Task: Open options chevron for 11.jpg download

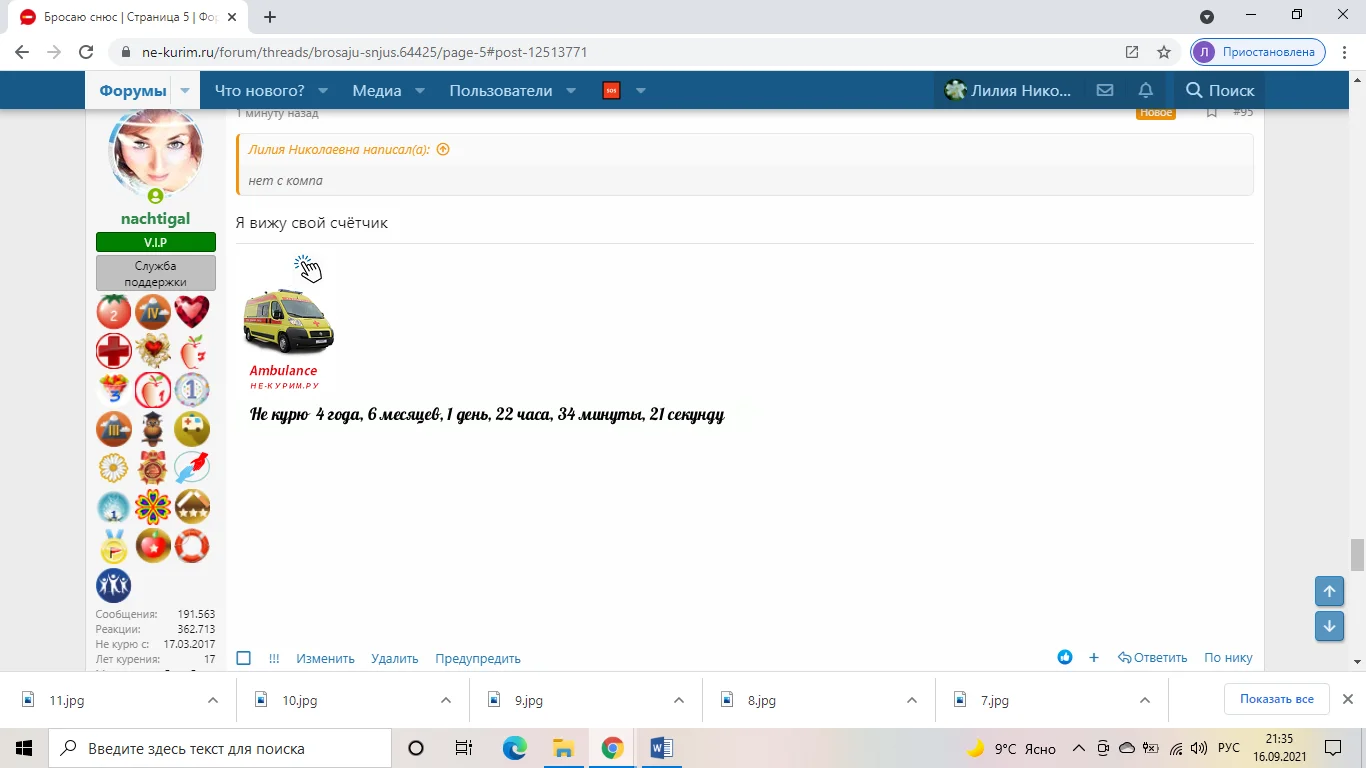Action: coord(213,700)
